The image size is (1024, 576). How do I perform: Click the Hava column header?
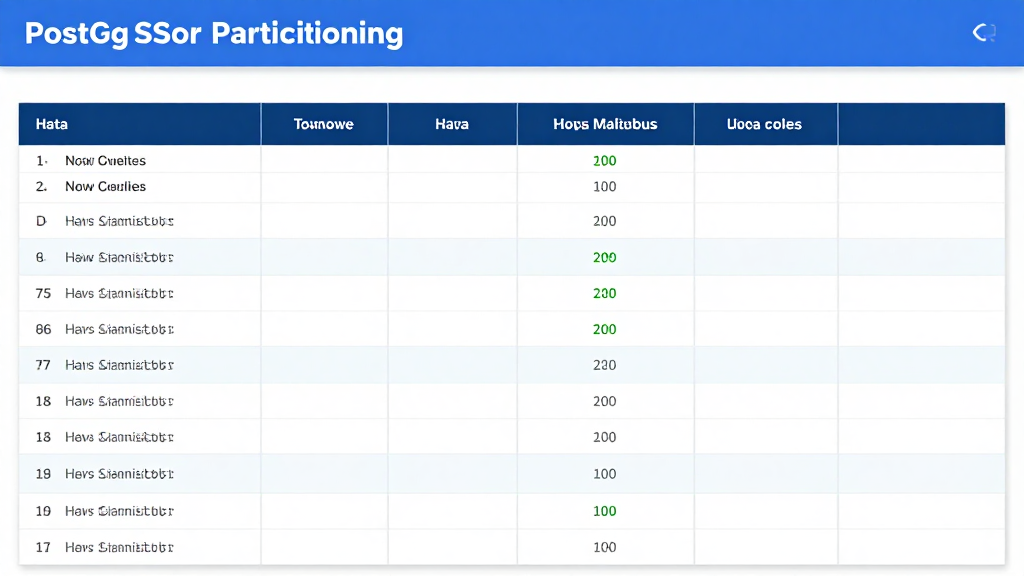(451, 123)
